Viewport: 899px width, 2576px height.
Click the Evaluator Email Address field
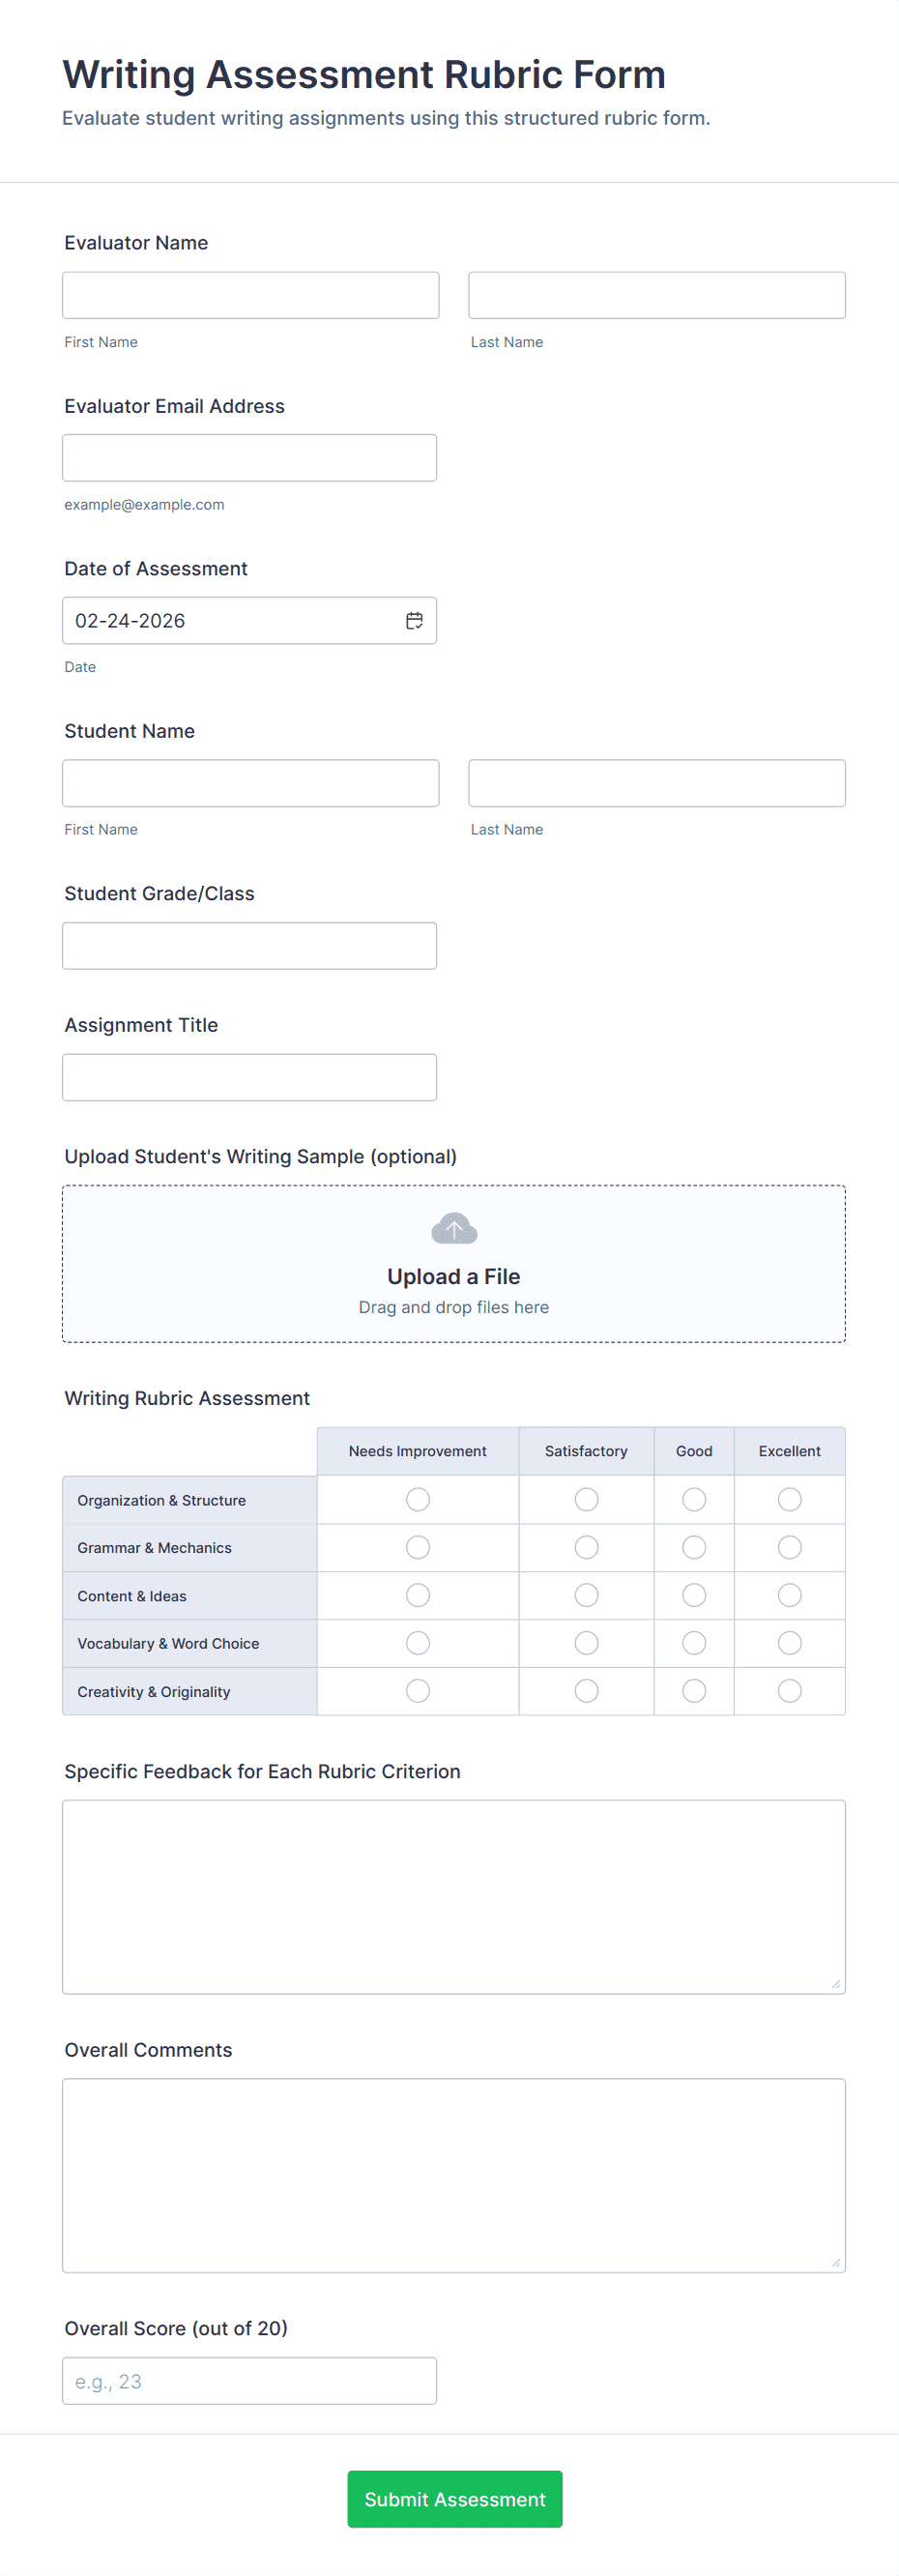[250, 458]
